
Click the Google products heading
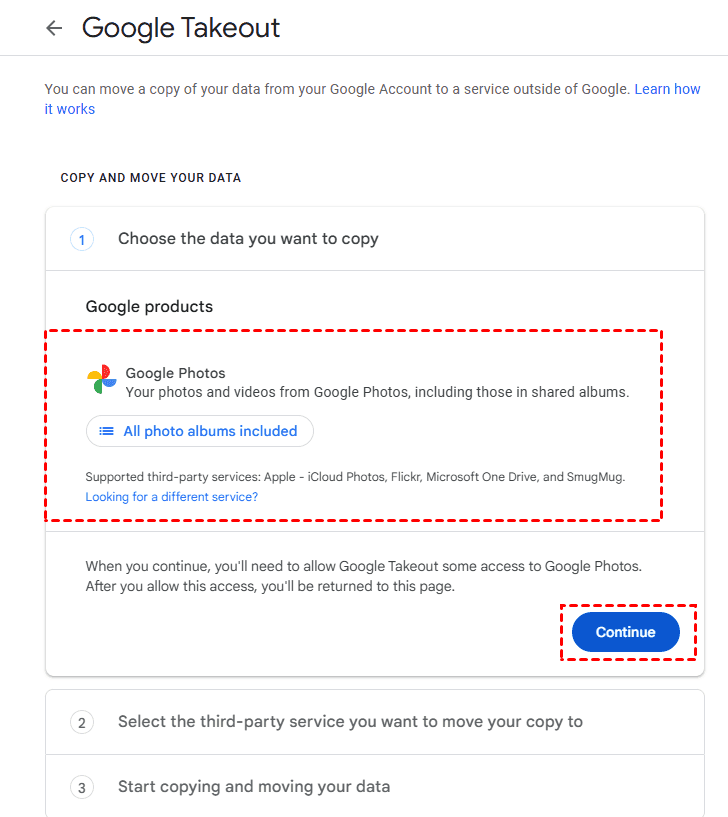(x=149, y=306)
